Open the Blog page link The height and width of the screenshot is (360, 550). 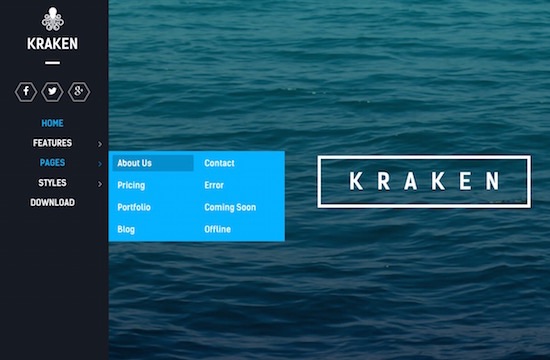pos(126,229)
